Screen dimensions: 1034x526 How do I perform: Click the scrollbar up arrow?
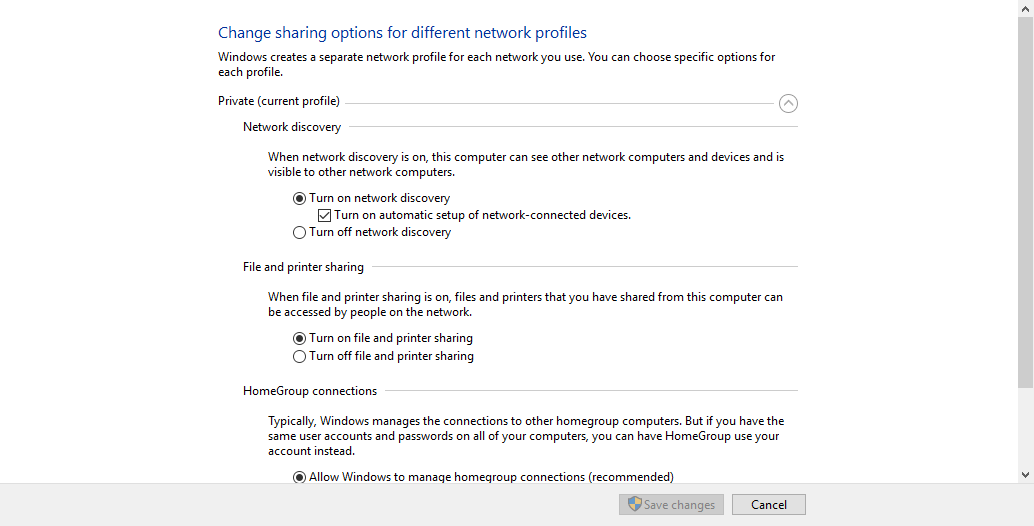click(x=1025, y=7)
